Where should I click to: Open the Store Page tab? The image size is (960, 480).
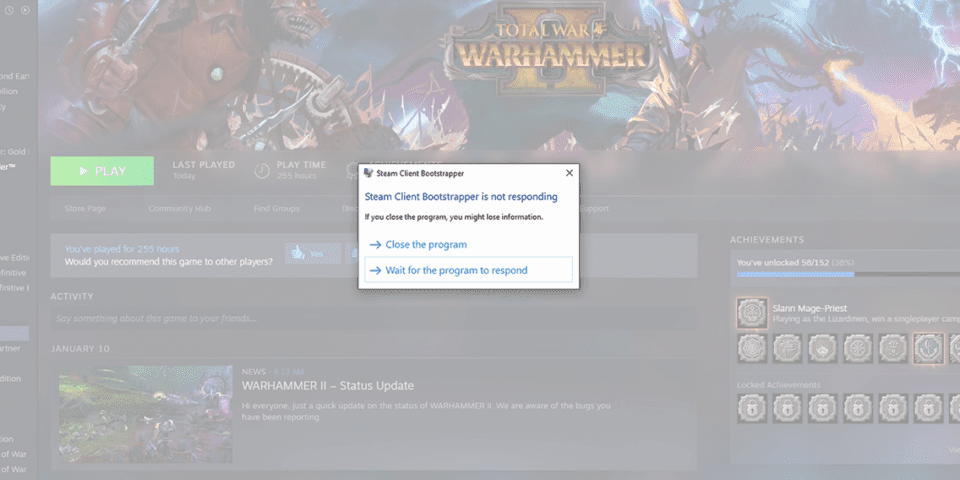click(x=85, y=209)
